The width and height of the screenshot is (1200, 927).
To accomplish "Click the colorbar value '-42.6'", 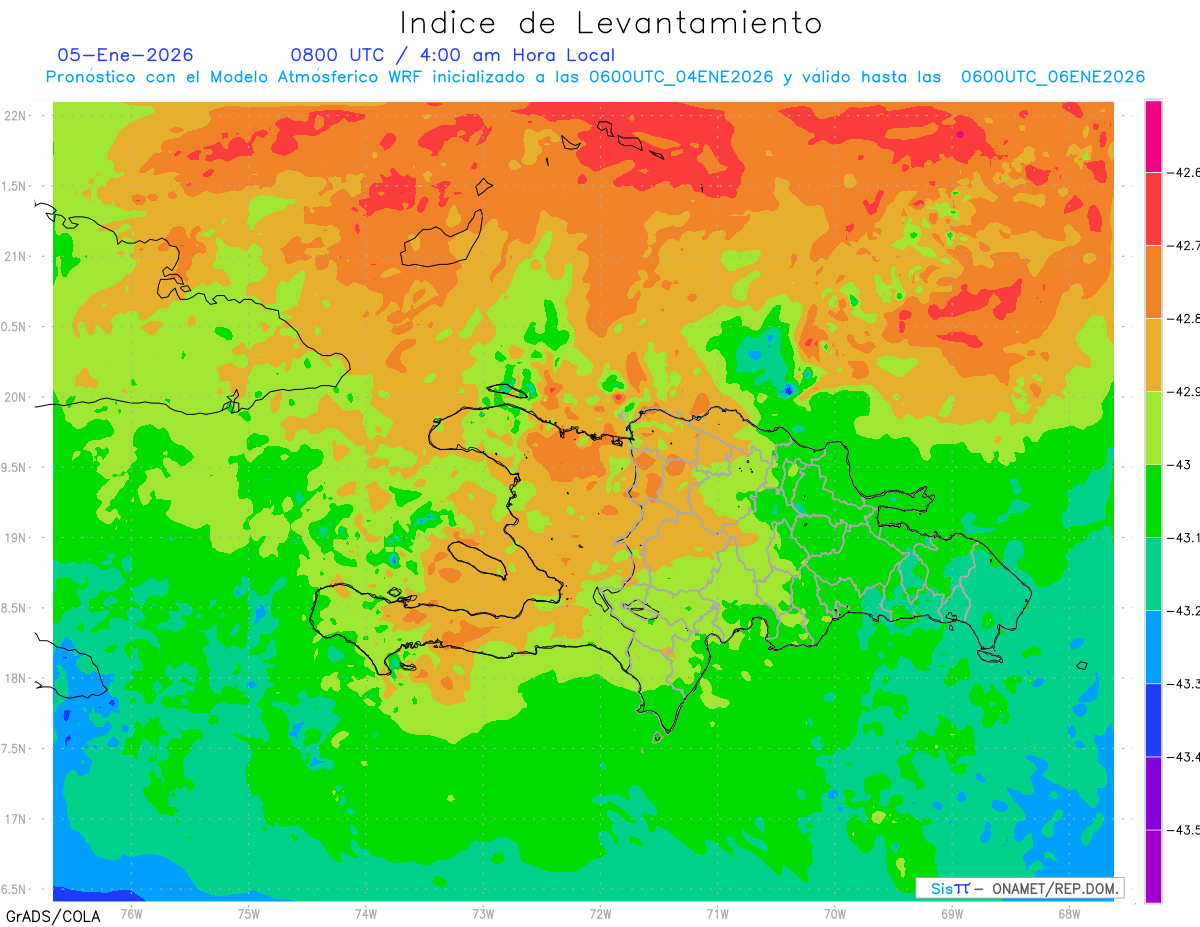I will coord(1184,173).
